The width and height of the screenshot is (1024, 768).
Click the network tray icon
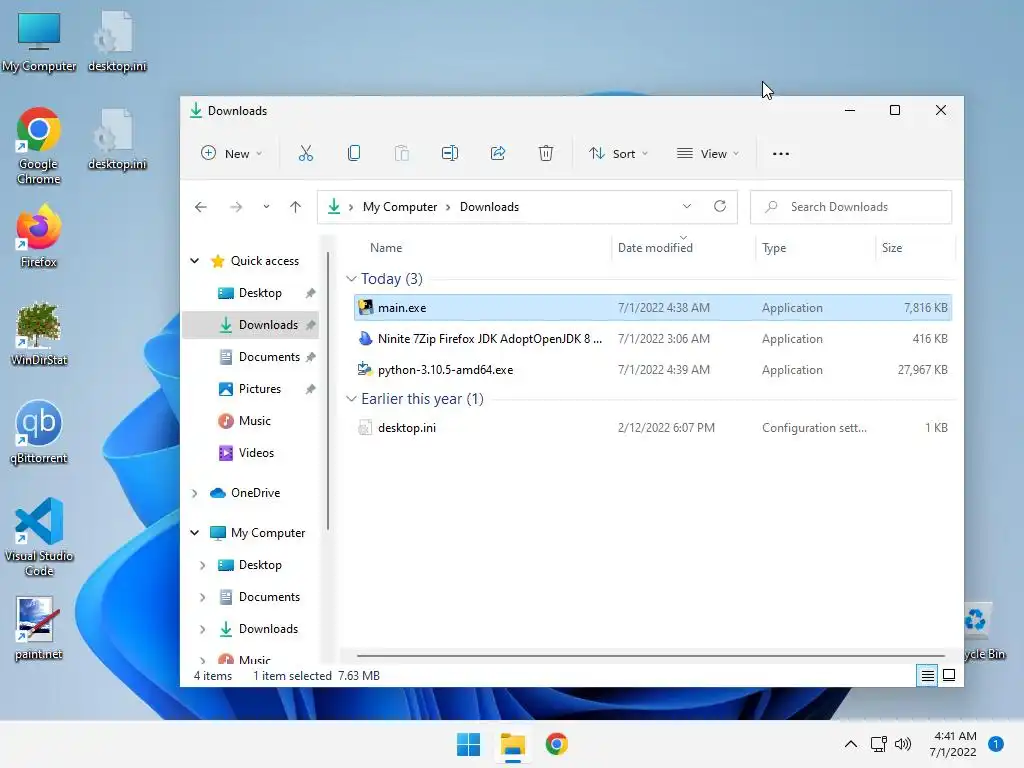point(878,744)
